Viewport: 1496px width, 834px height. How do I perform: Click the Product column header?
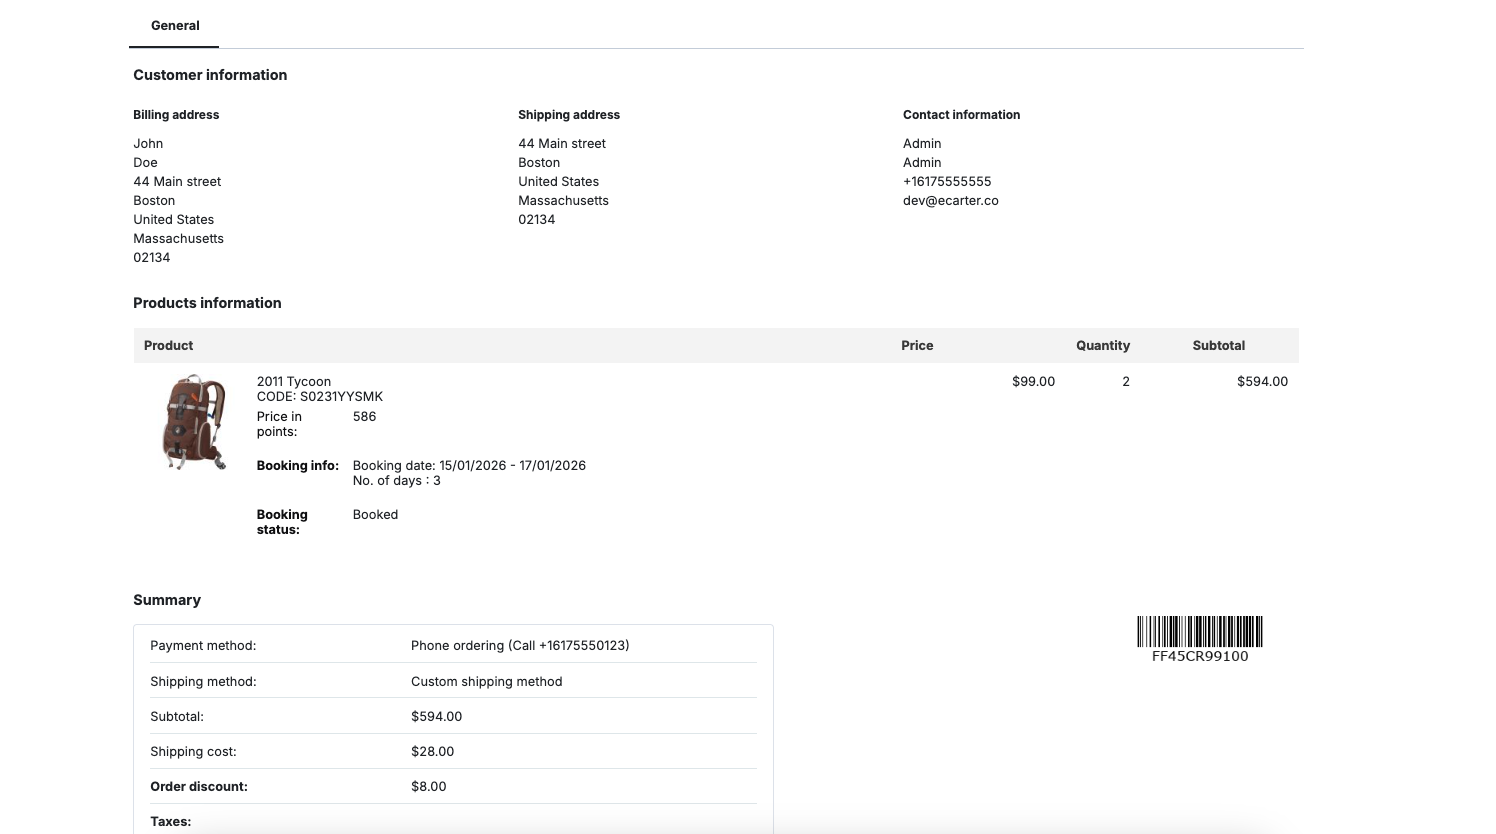(x=168, y=345)
